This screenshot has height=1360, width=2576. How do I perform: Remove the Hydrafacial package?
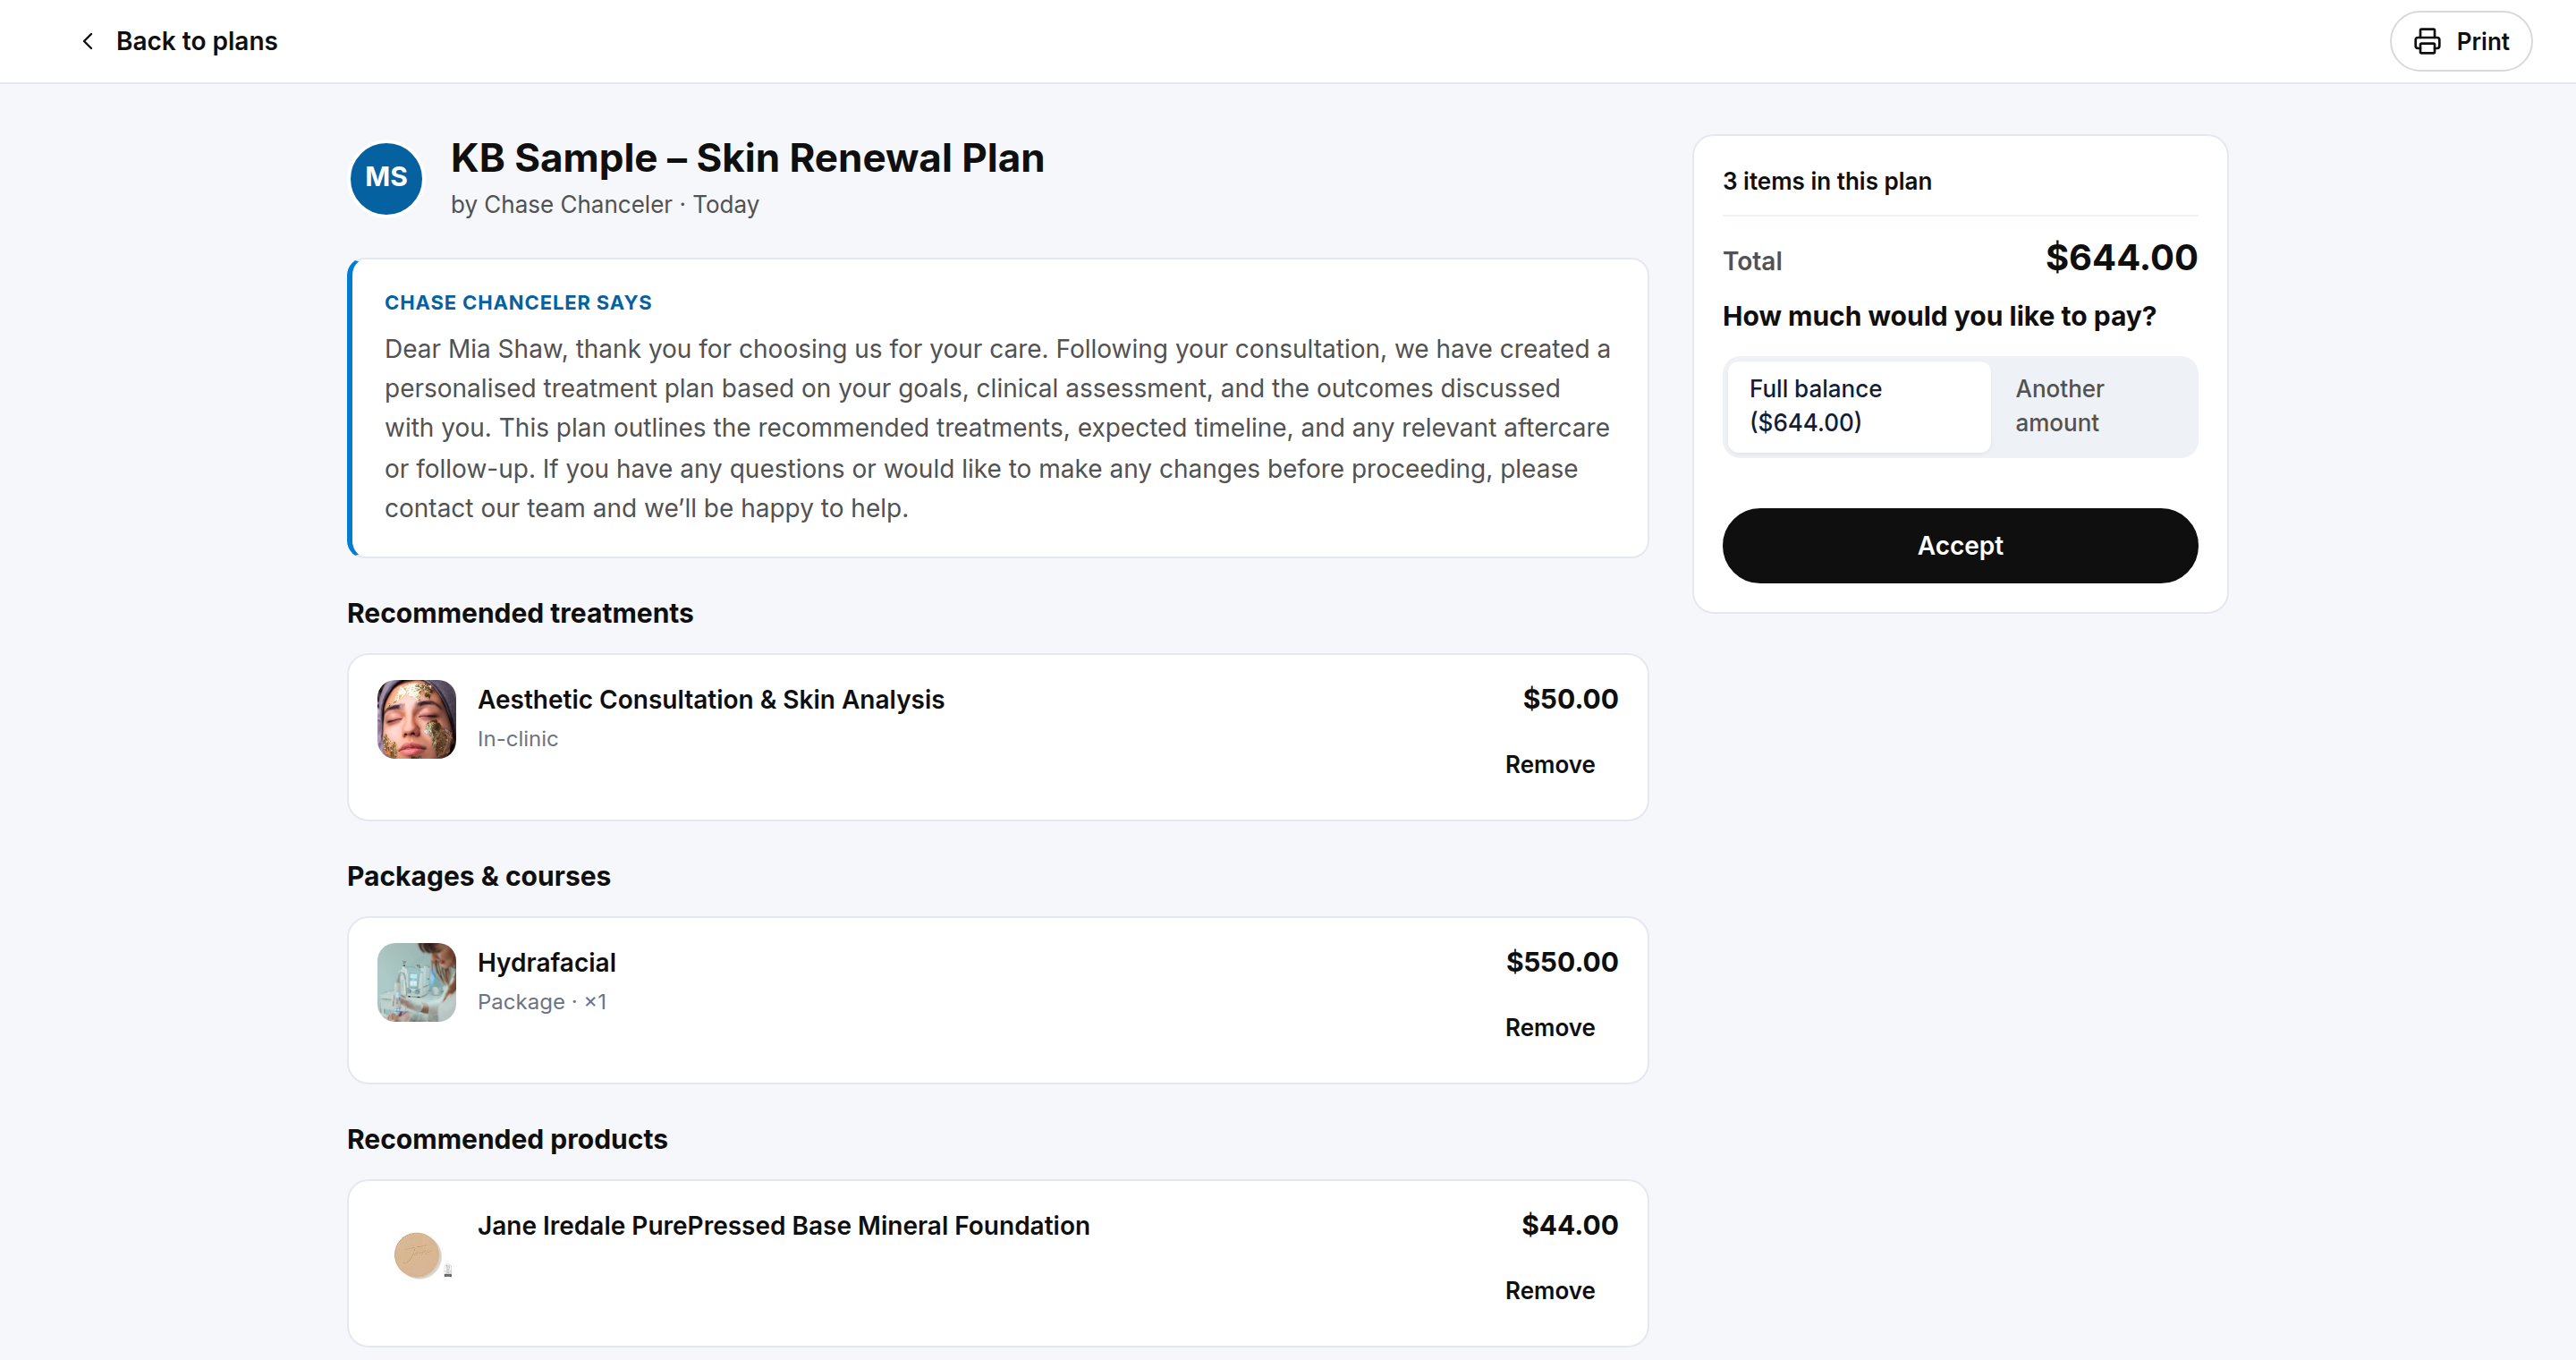[1550, 1028]
